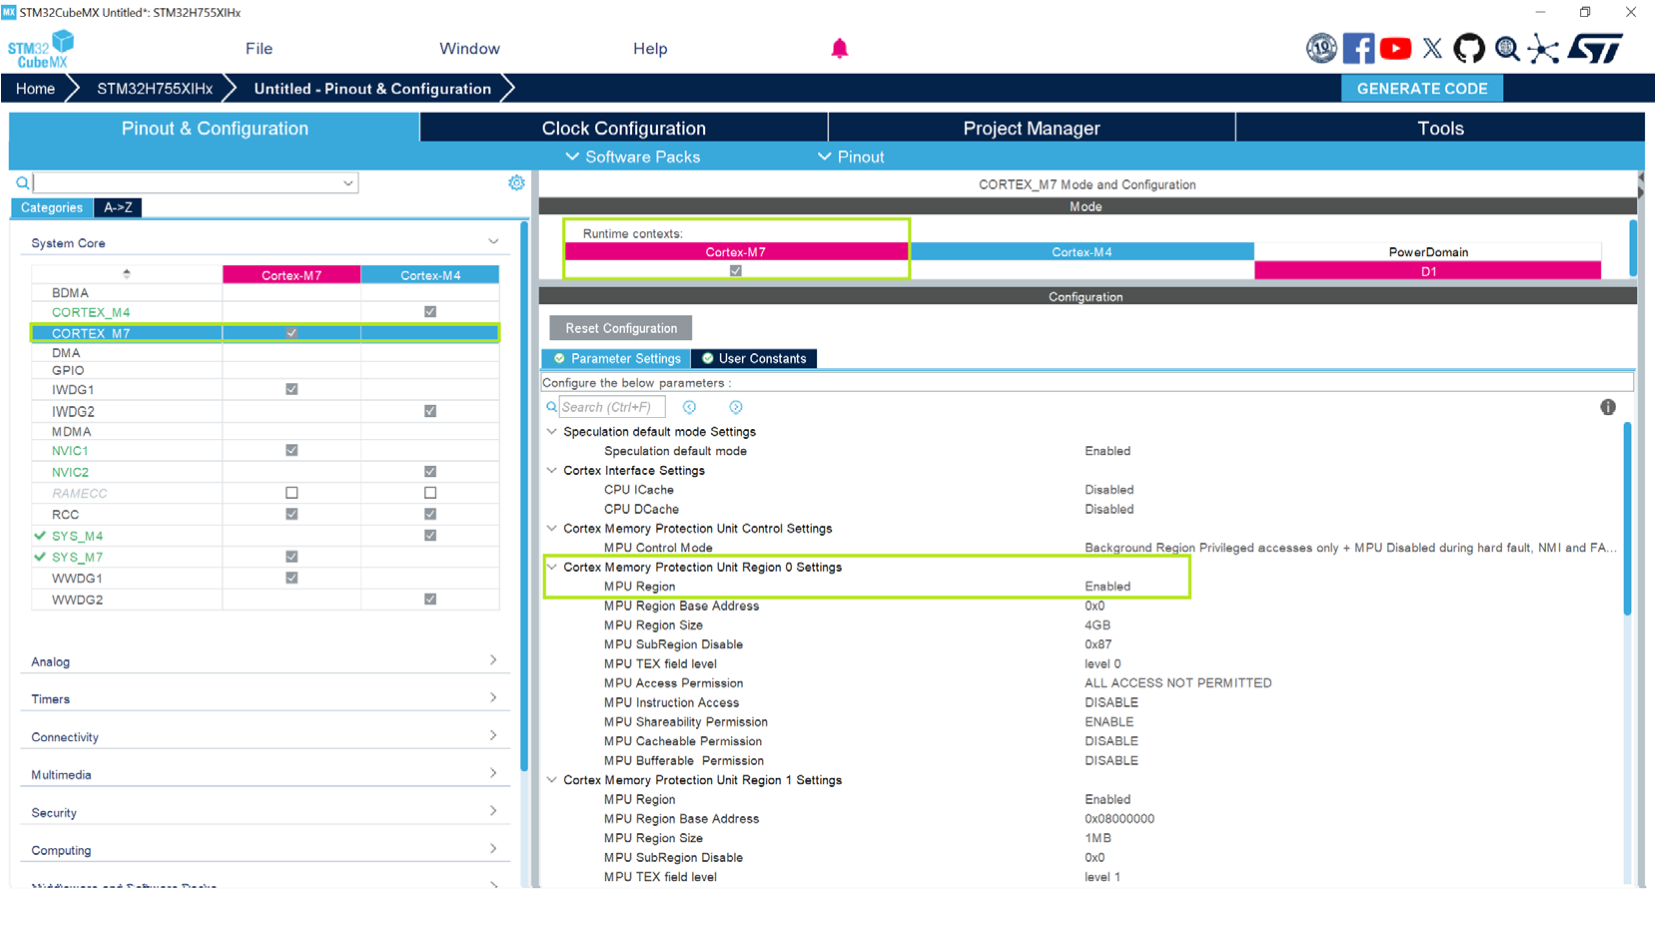The height and width of the screenshot is (930, 1655).
Task: Expand the Analog category
Action: tap(493, 660)
